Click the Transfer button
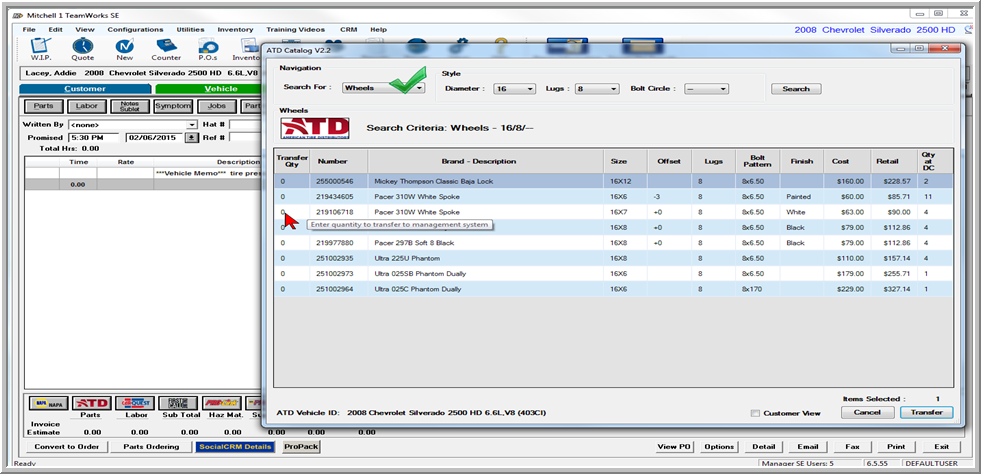Screen dimensions: 981x474 [927, 413]
